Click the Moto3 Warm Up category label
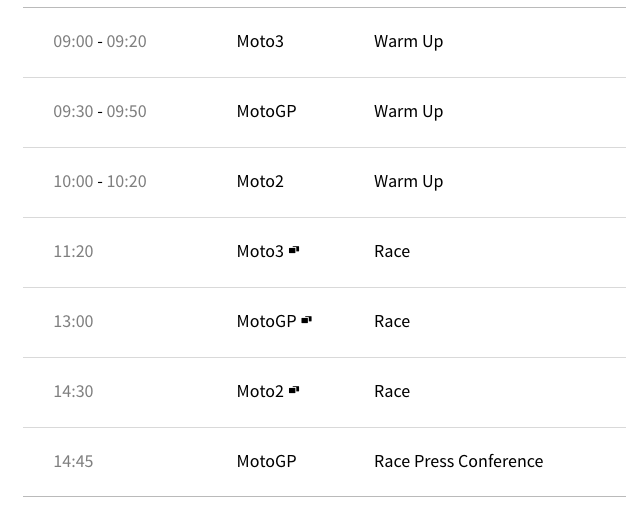This screenshot has height=507, width=626. (x=260, y=42)
